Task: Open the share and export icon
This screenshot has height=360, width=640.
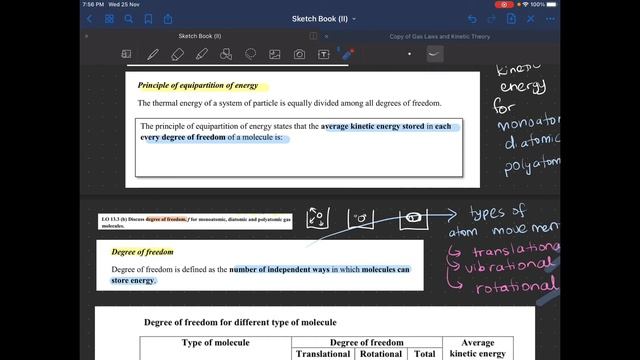Action: pyautogui.click(x=168, y=19)
